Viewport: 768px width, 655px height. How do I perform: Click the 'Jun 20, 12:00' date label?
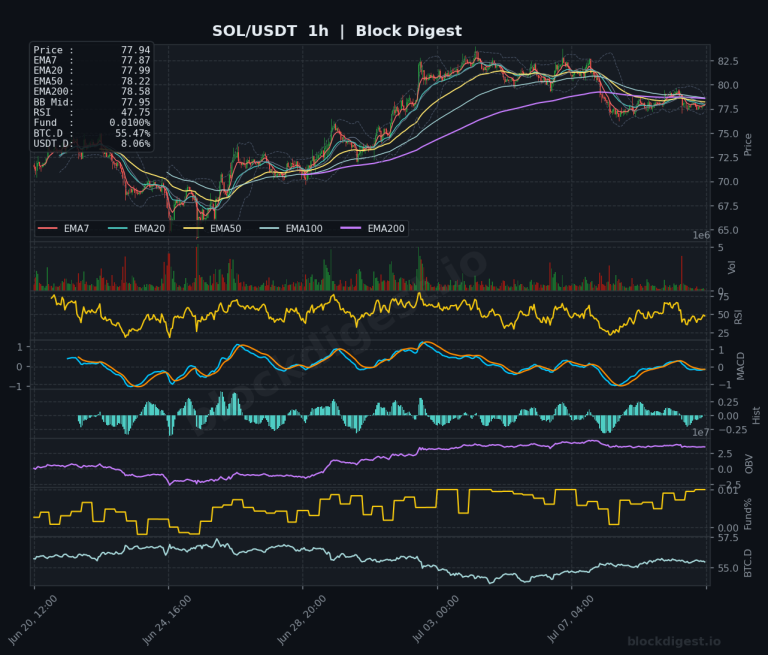pos(33,620)
